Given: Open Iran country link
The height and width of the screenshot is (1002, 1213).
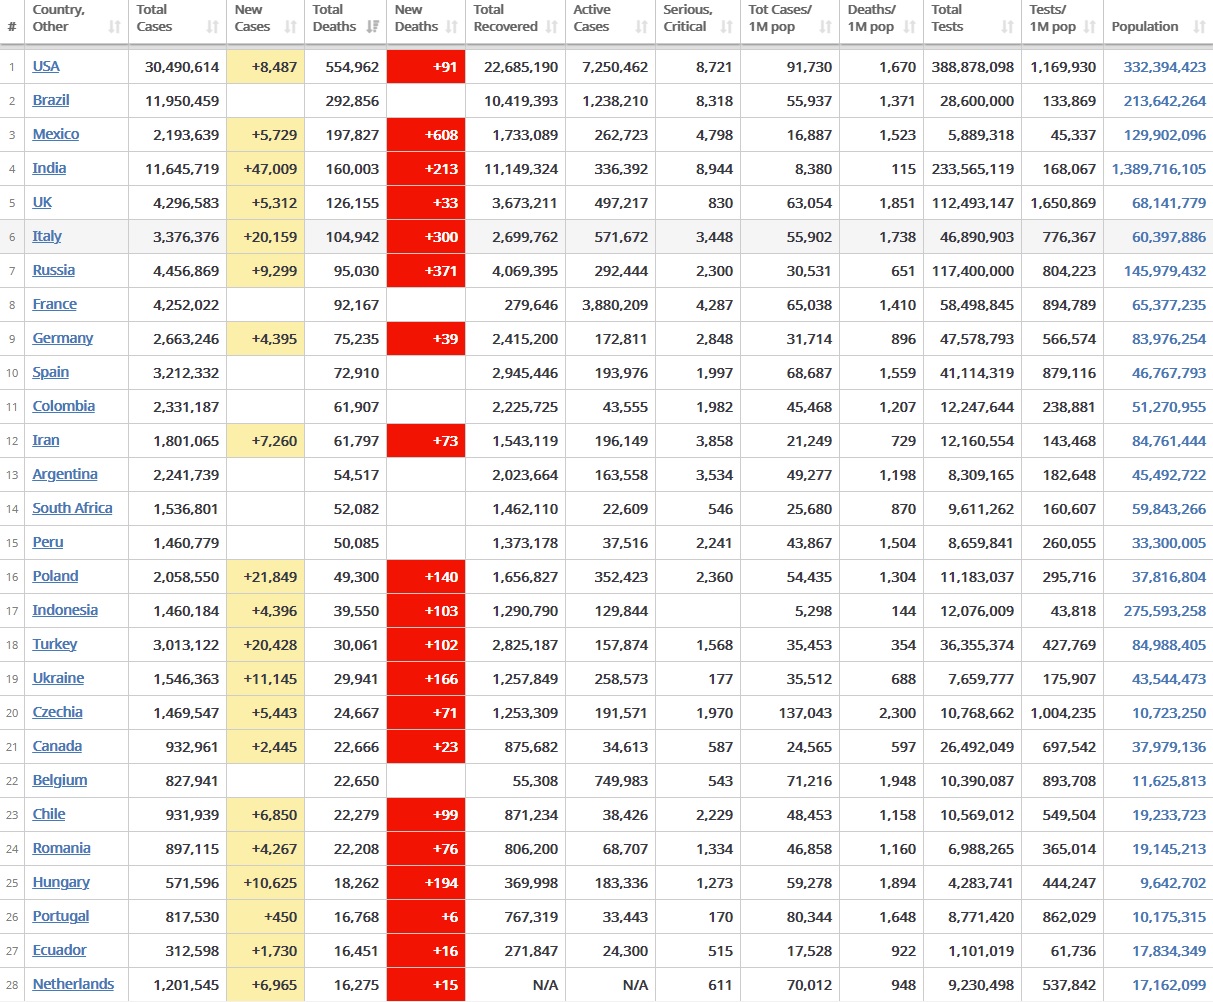Looking at the screenshot, I should tap(46, 440).
